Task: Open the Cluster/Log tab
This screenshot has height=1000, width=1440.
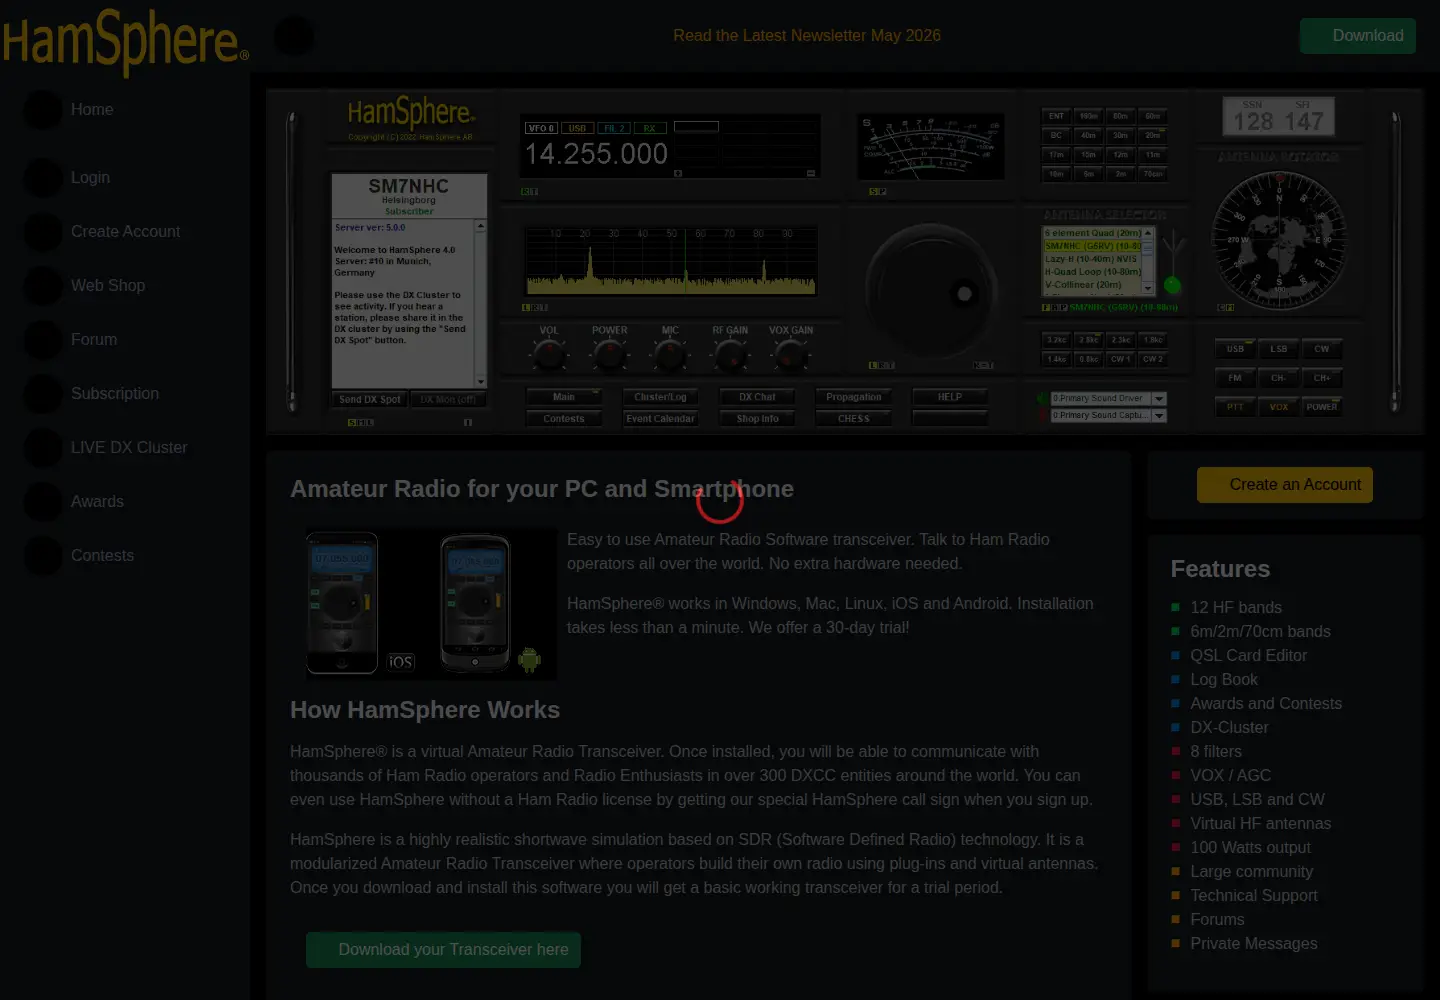Action: coord(660,397)
